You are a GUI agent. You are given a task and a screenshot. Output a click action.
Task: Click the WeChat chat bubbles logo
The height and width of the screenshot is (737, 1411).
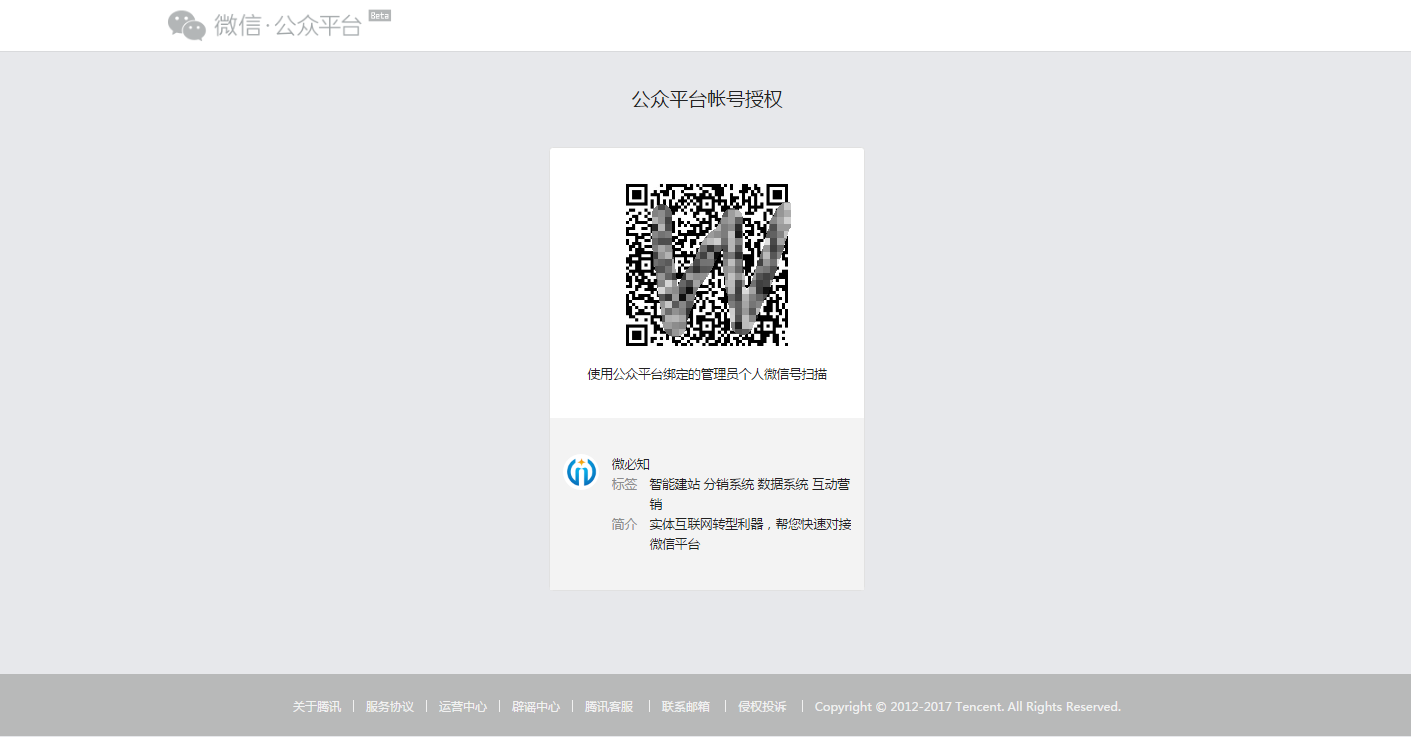click(186, 25)
